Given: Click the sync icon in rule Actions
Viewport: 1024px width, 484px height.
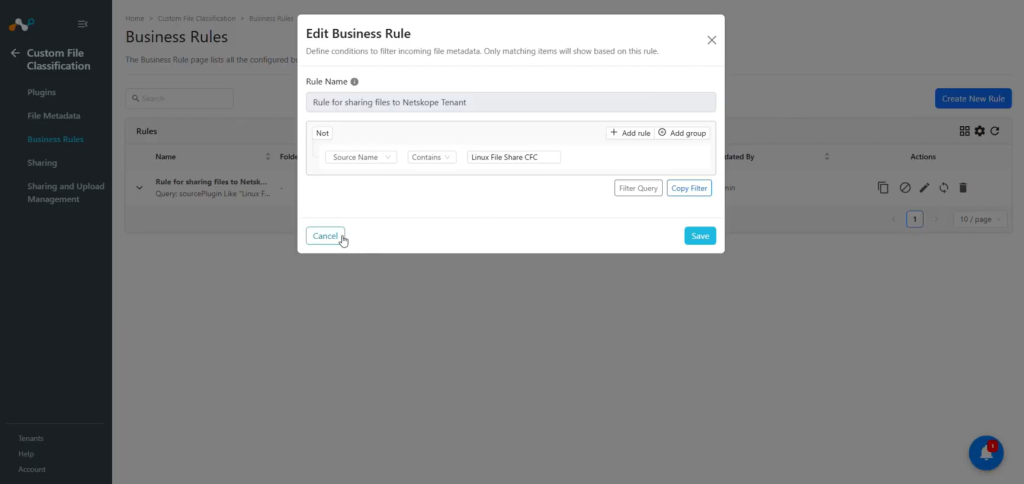Looking at the screenshot, I should pyautogui.click(x=944, y=188).
